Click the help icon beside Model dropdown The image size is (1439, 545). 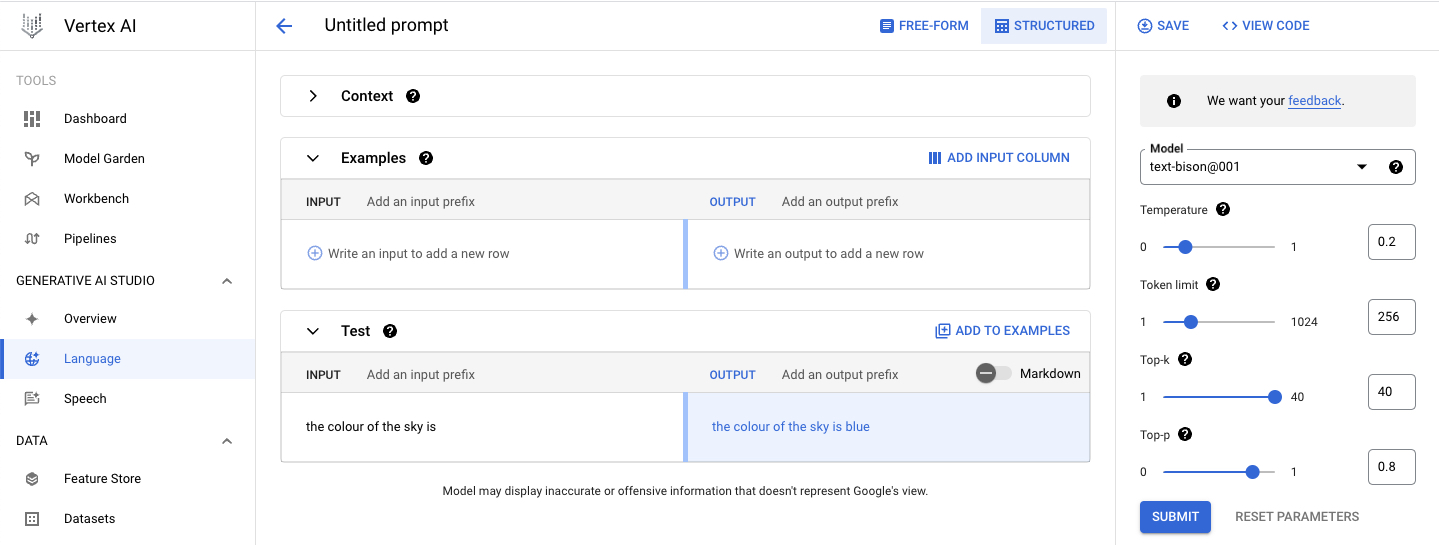coord(1396,167)
